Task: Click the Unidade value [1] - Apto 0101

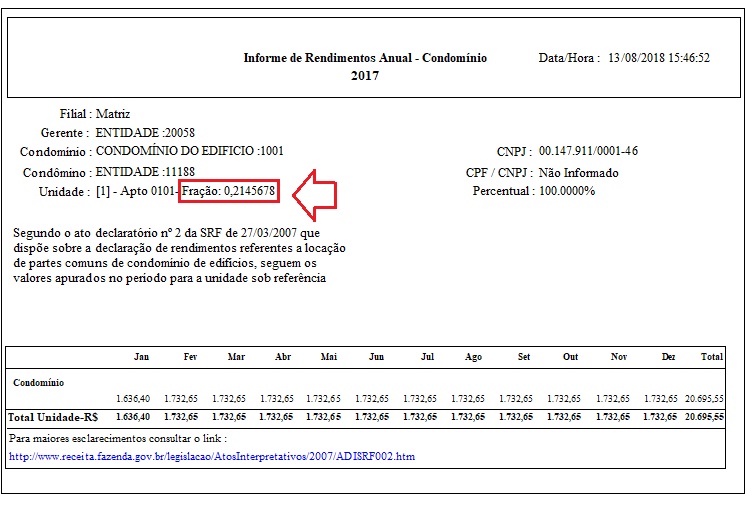Action: point(136,190)
